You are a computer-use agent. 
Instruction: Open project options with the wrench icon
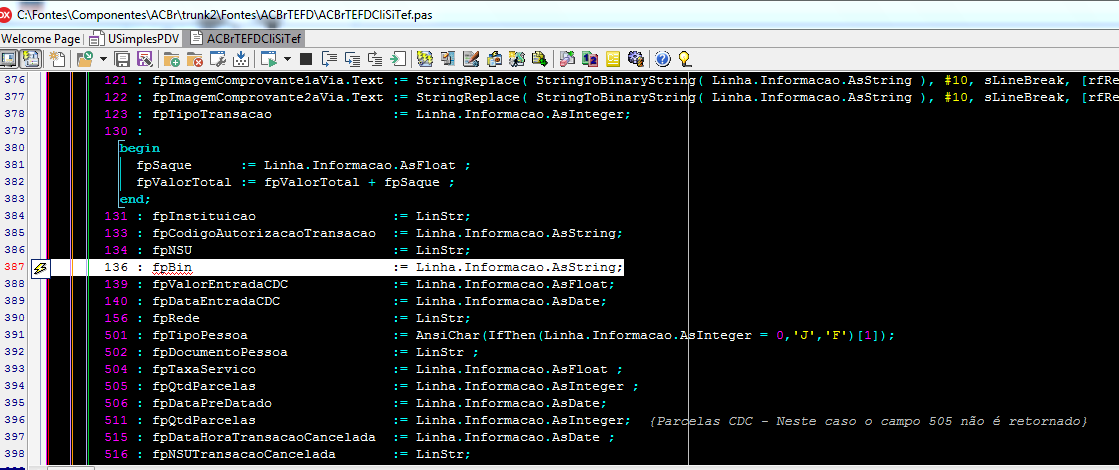click(x=217, y=58)
